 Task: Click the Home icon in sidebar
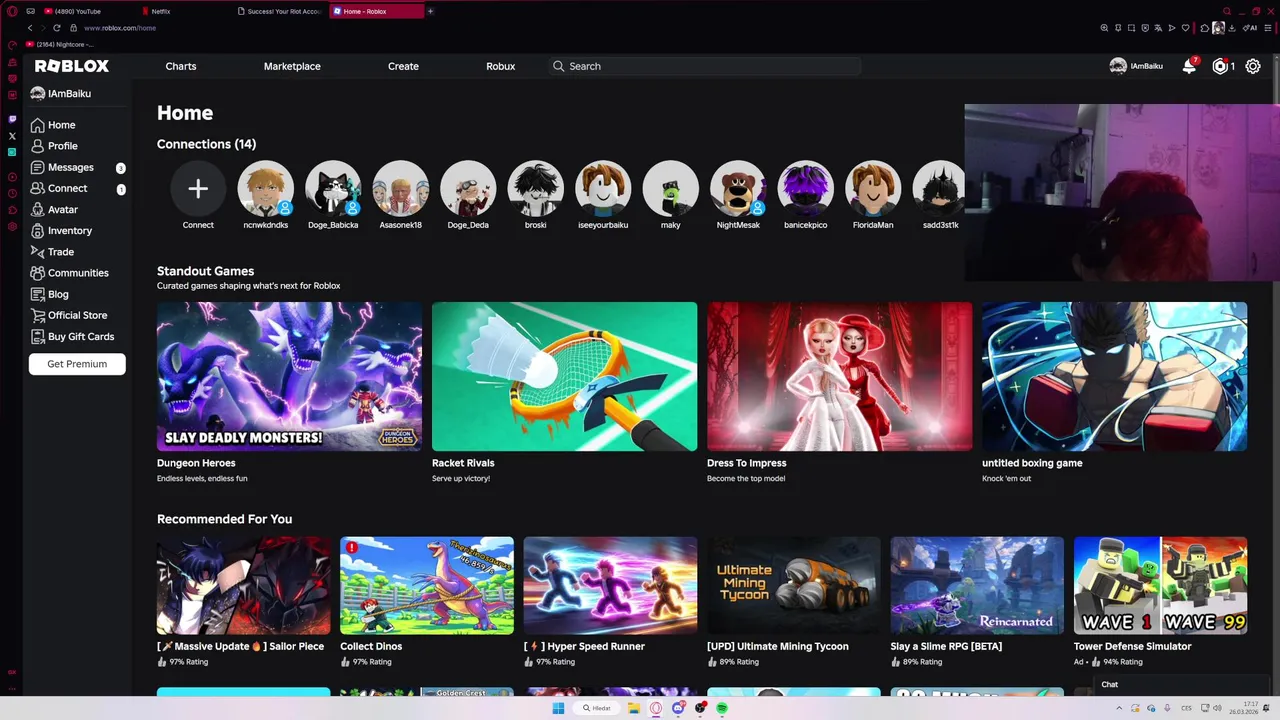[x=38, y=125]
